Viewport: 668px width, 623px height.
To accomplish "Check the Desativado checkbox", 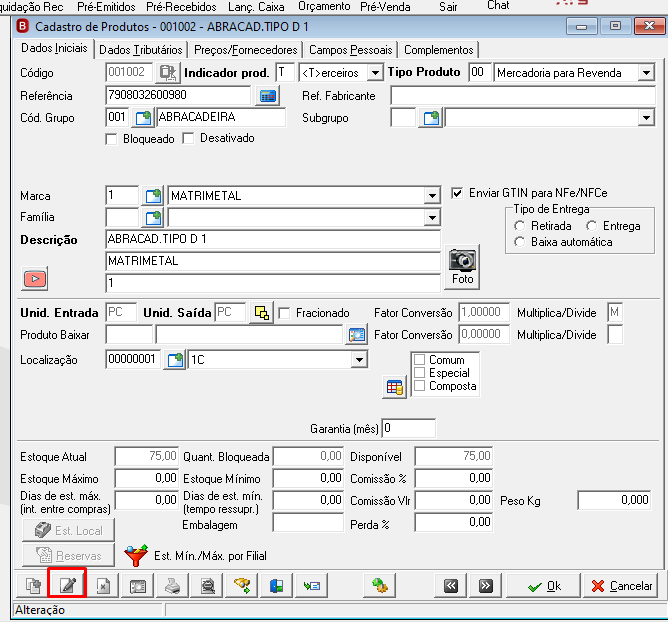I will [x=188, y=138].
